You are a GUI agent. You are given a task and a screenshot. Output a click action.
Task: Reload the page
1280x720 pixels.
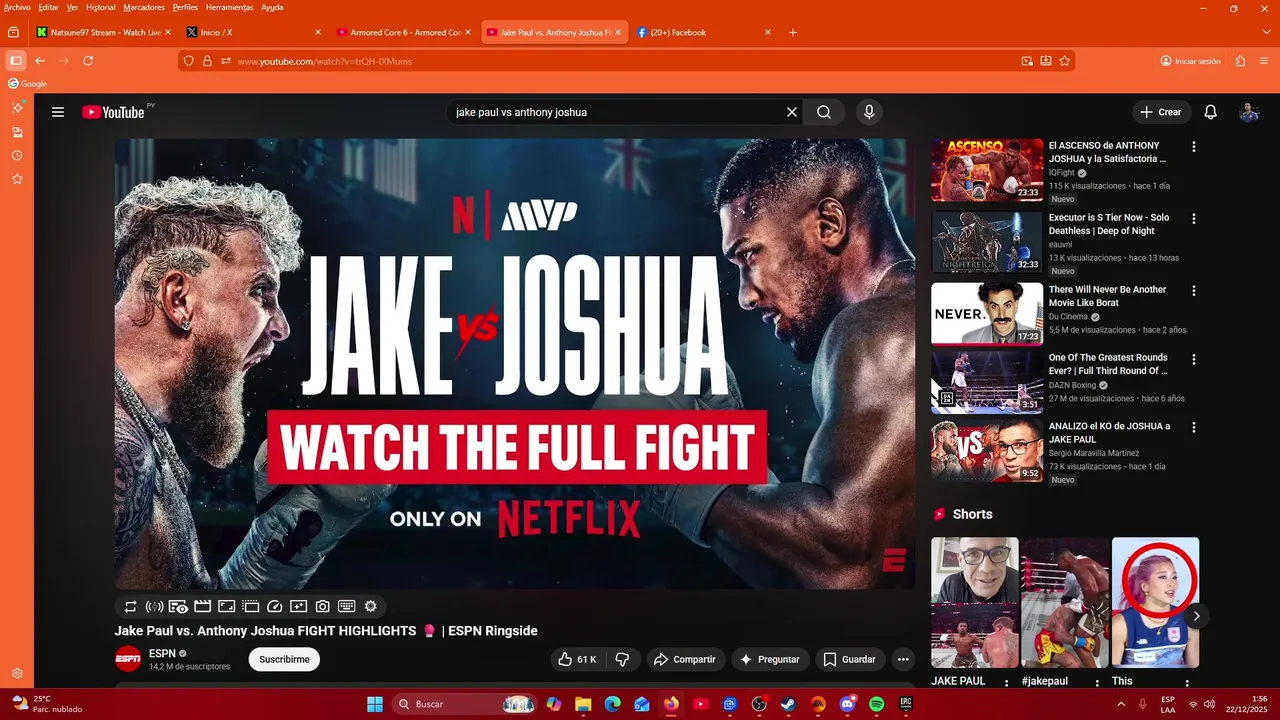point(88,61)
